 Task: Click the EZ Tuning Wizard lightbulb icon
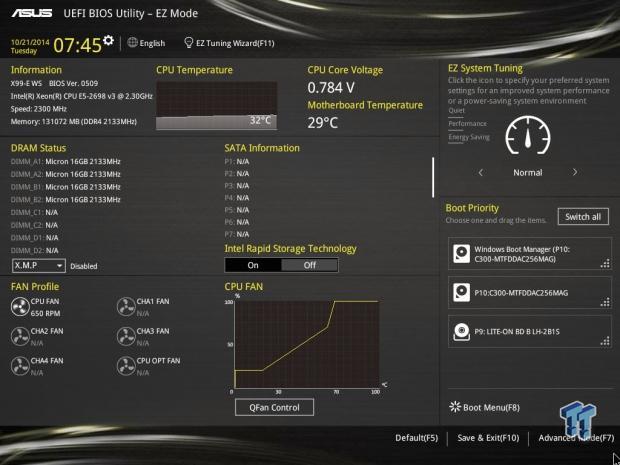pos(189,43)
